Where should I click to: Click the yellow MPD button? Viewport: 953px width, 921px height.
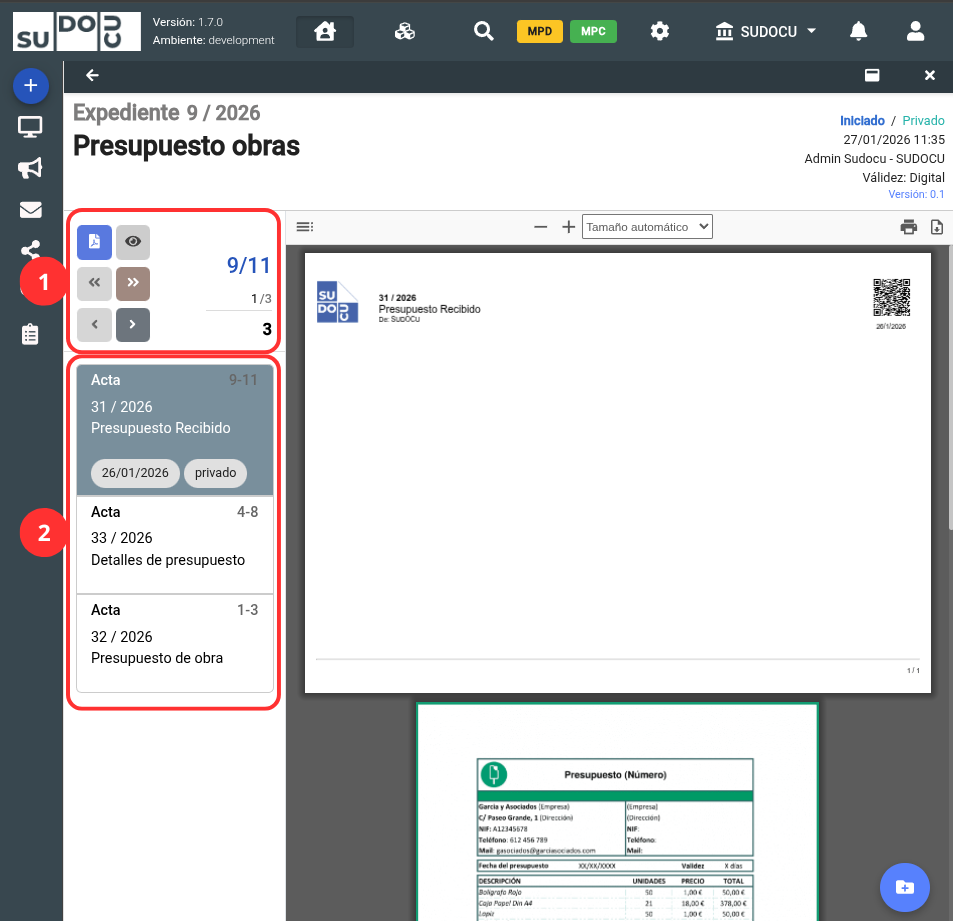(540, 32)
